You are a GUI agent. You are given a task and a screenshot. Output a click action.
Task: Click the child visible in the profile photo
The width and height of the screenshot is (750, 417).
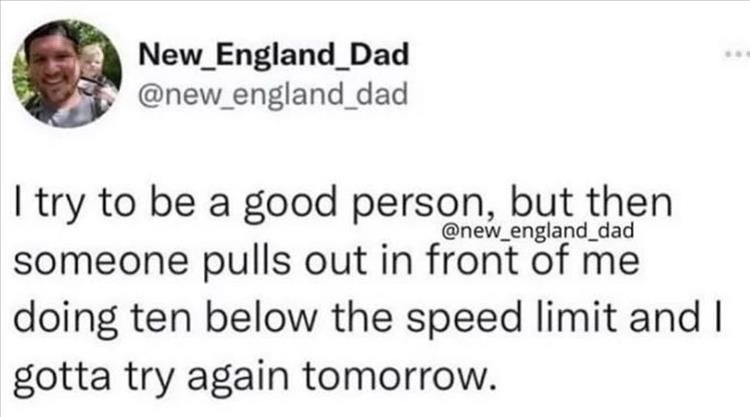click(x=92, y=62)
